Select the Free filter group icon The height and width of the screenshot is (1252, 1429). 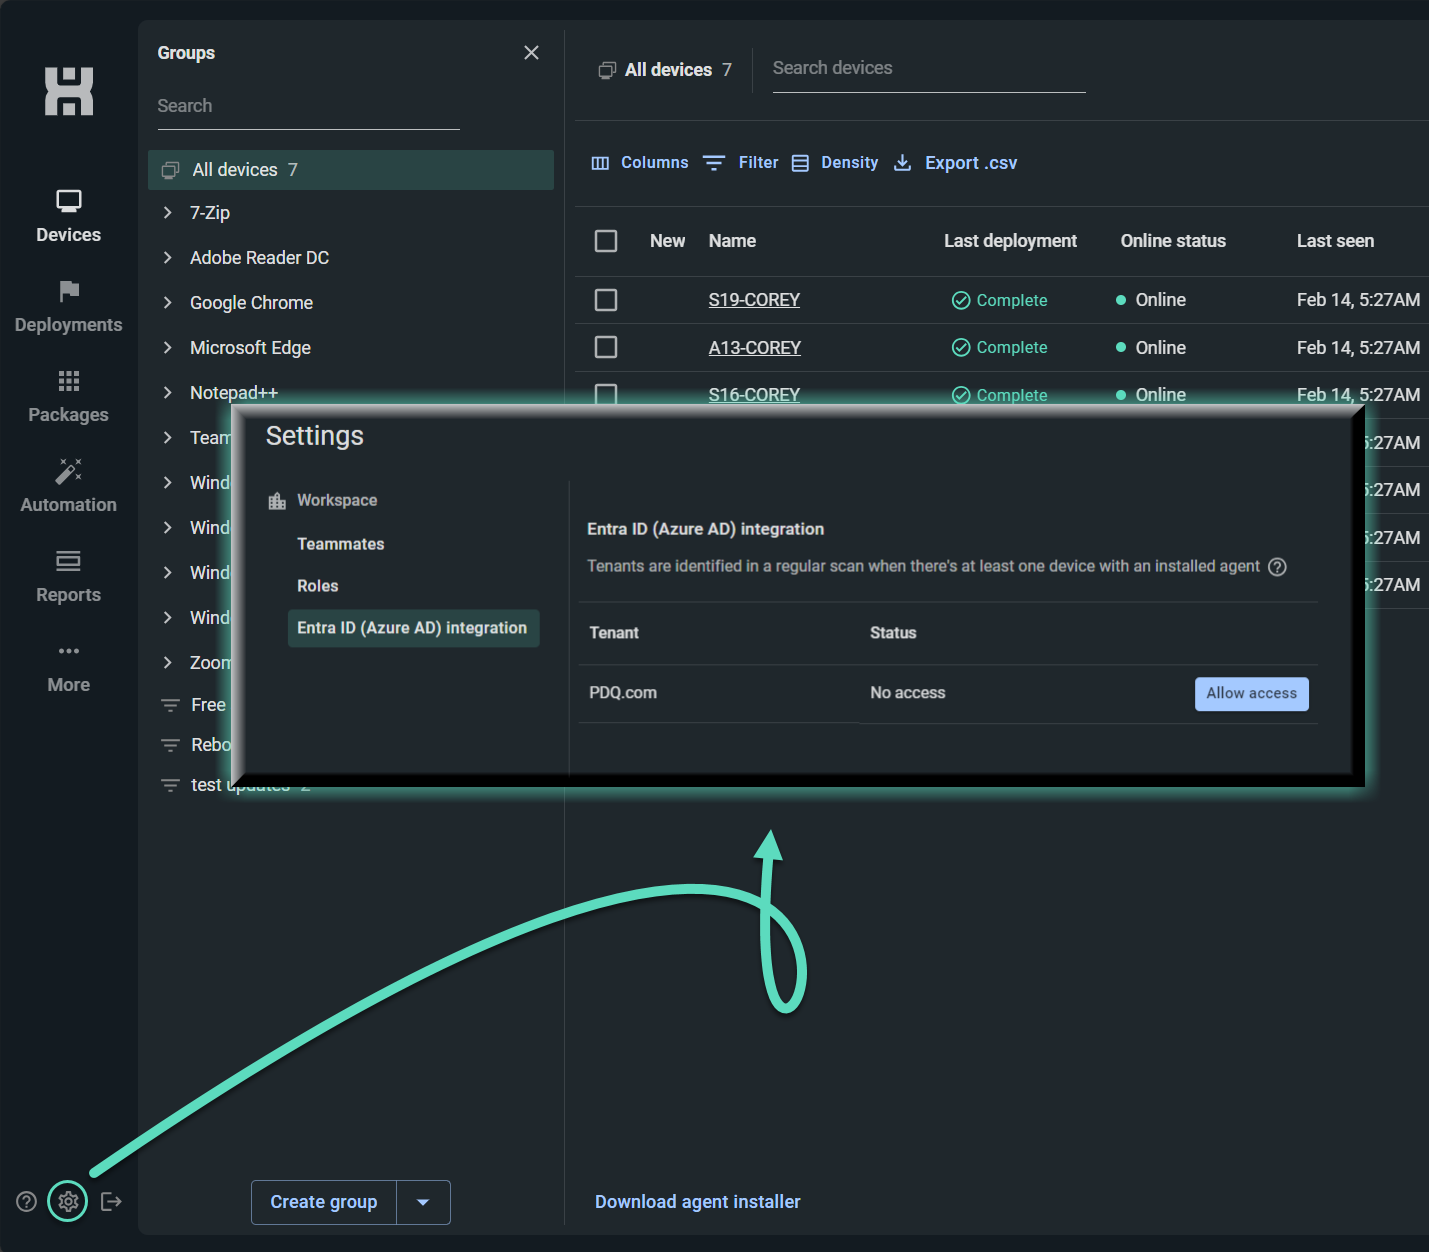coord(171,705)
